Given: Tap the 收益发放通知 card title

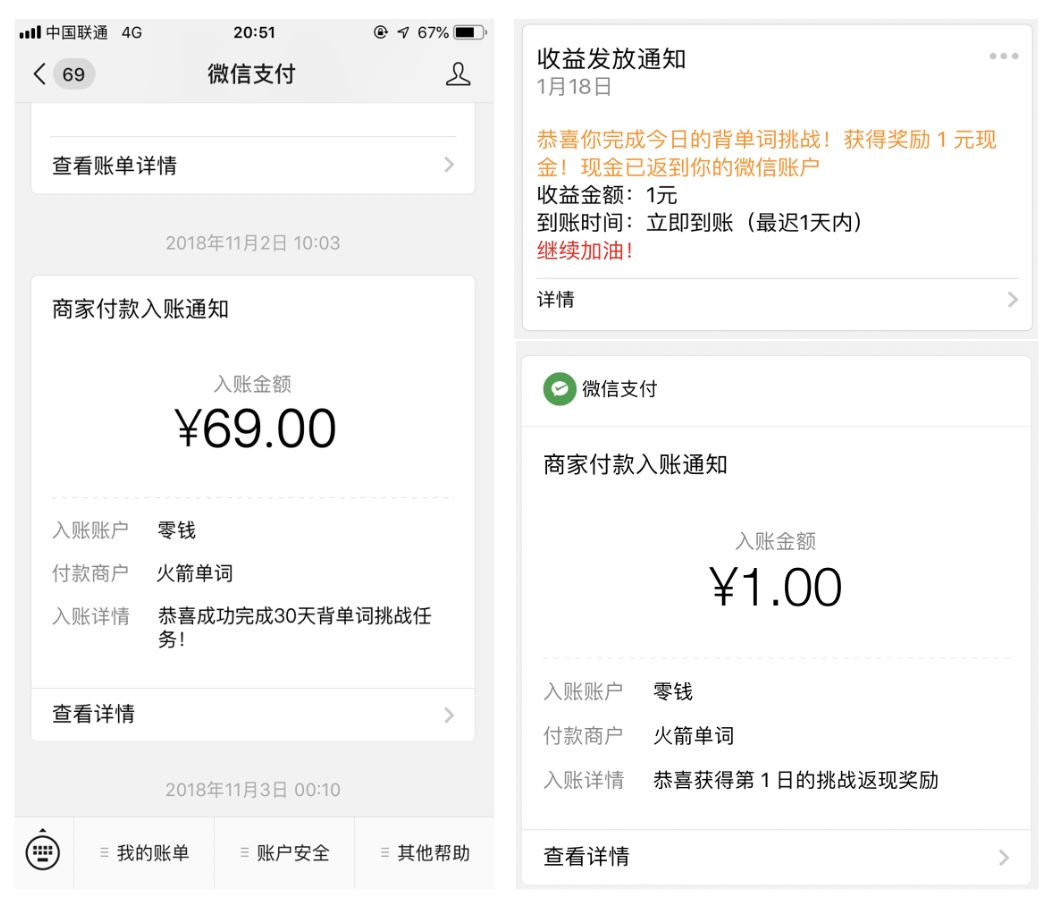Looking at the screenshot, I should click(611, 59).
